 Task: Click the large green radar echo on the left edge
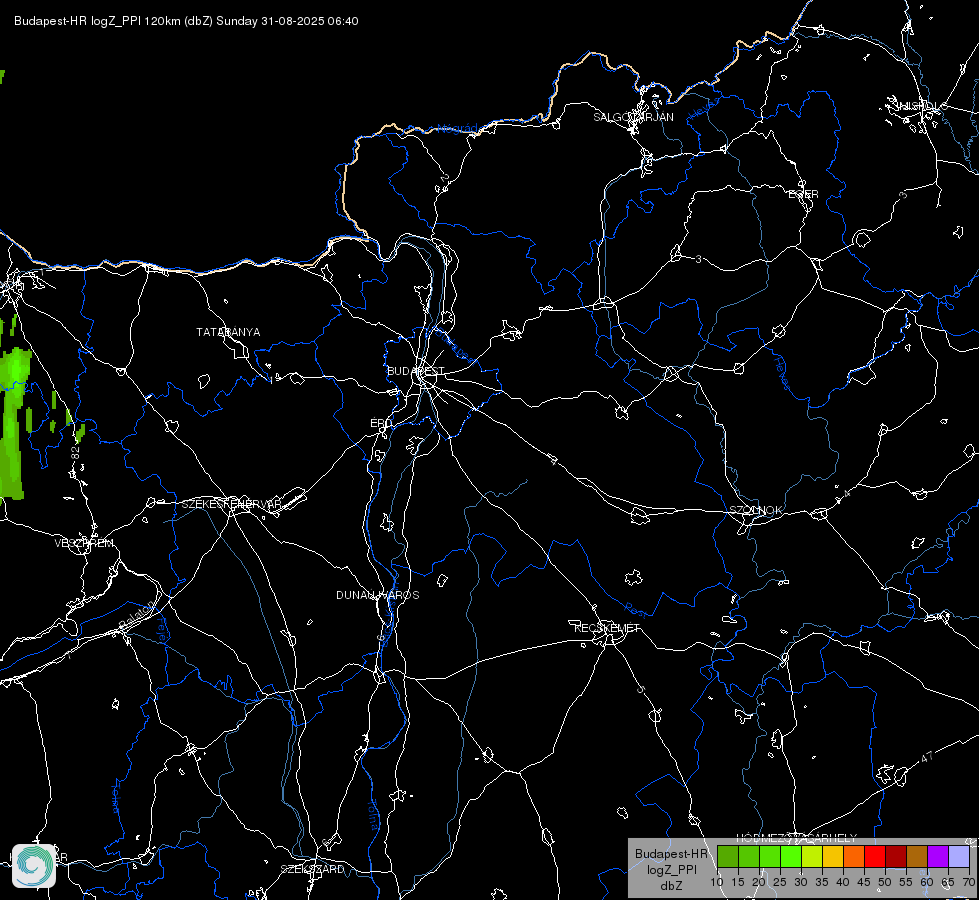tap(14, 425)
